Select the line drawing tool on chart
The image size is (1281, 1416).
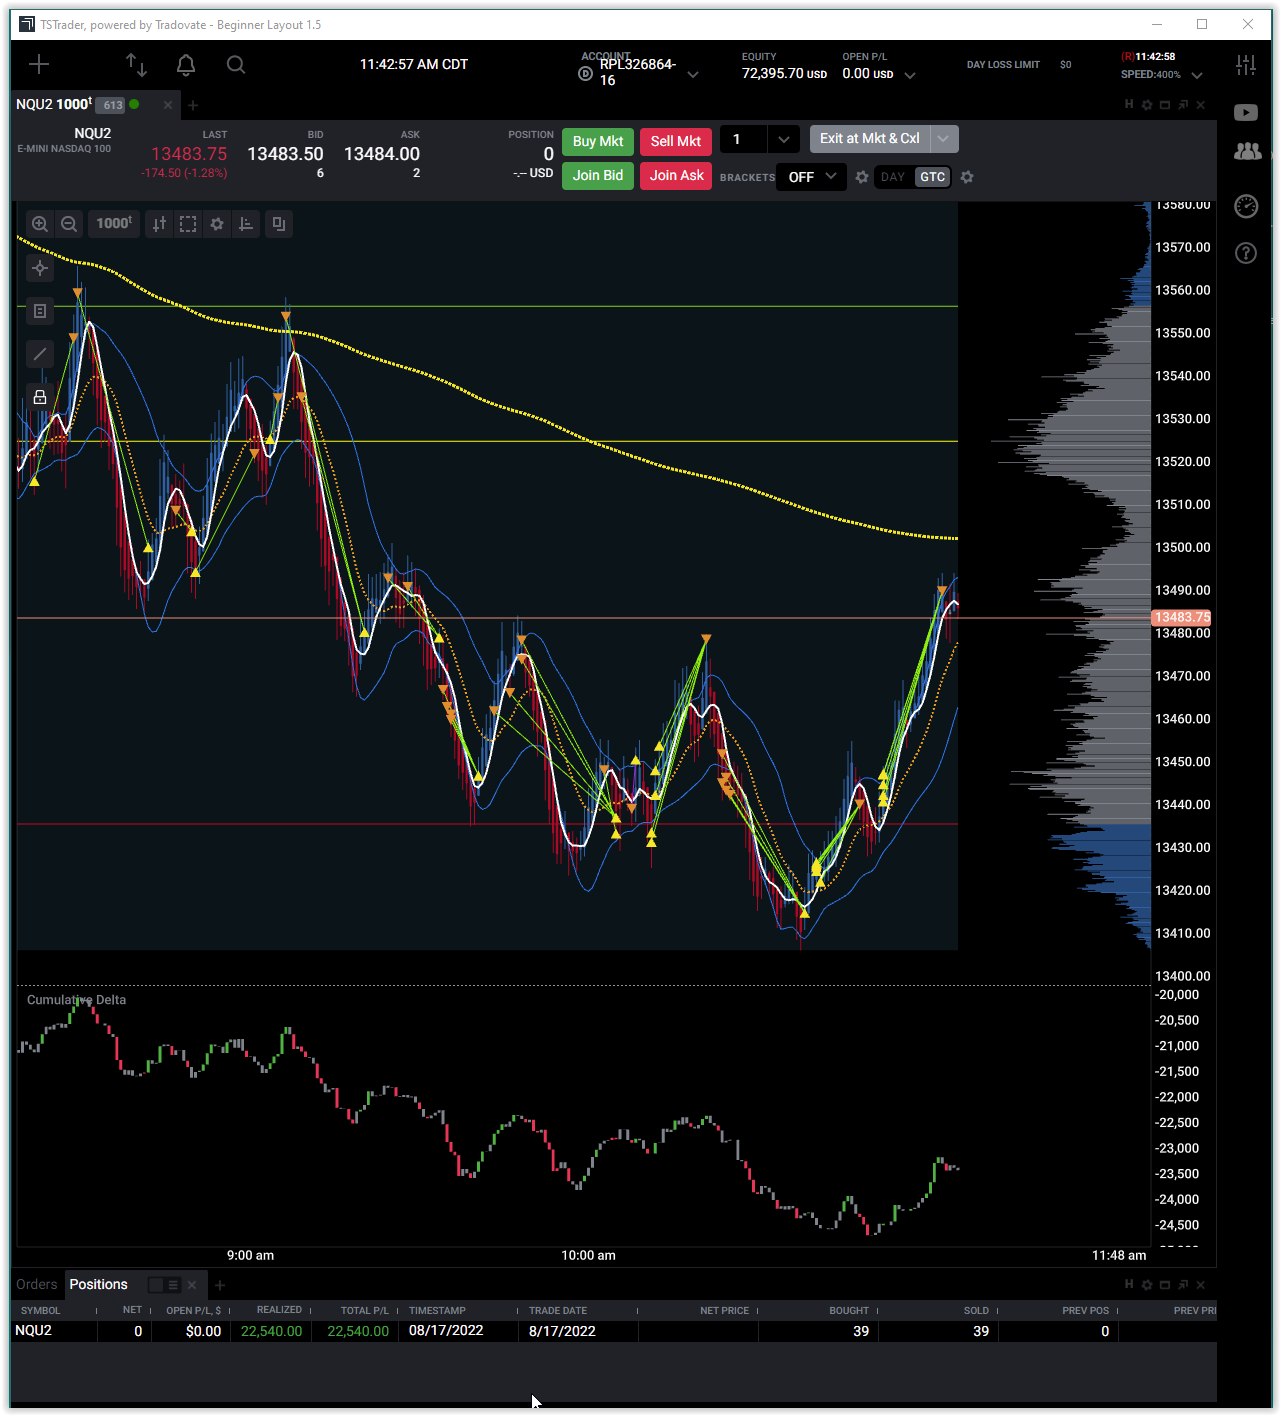point(40,354)
